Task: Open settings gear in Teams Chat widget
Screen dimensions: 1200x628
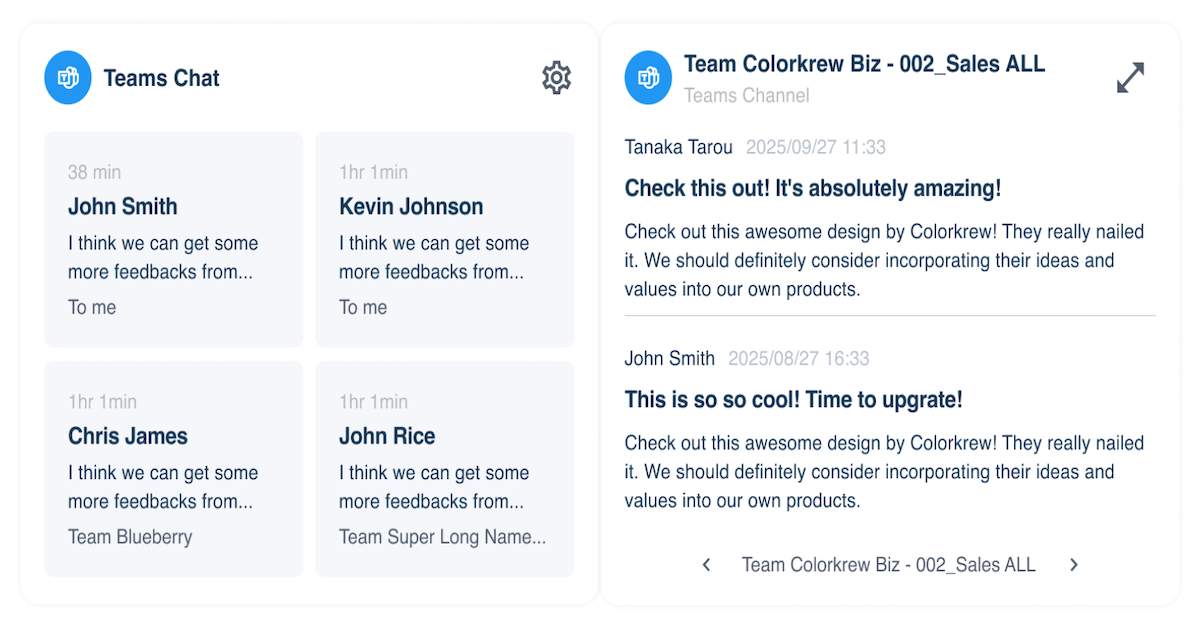Action: [556, 78]
